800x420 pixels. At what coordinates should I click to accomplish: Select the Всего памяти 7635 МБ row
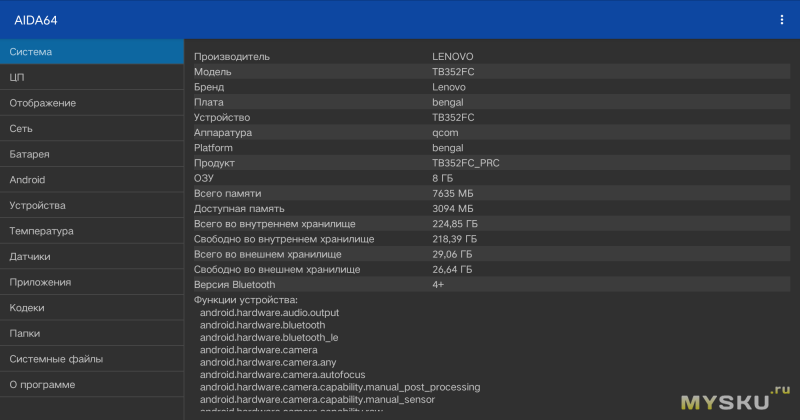[x=491, y=193]
